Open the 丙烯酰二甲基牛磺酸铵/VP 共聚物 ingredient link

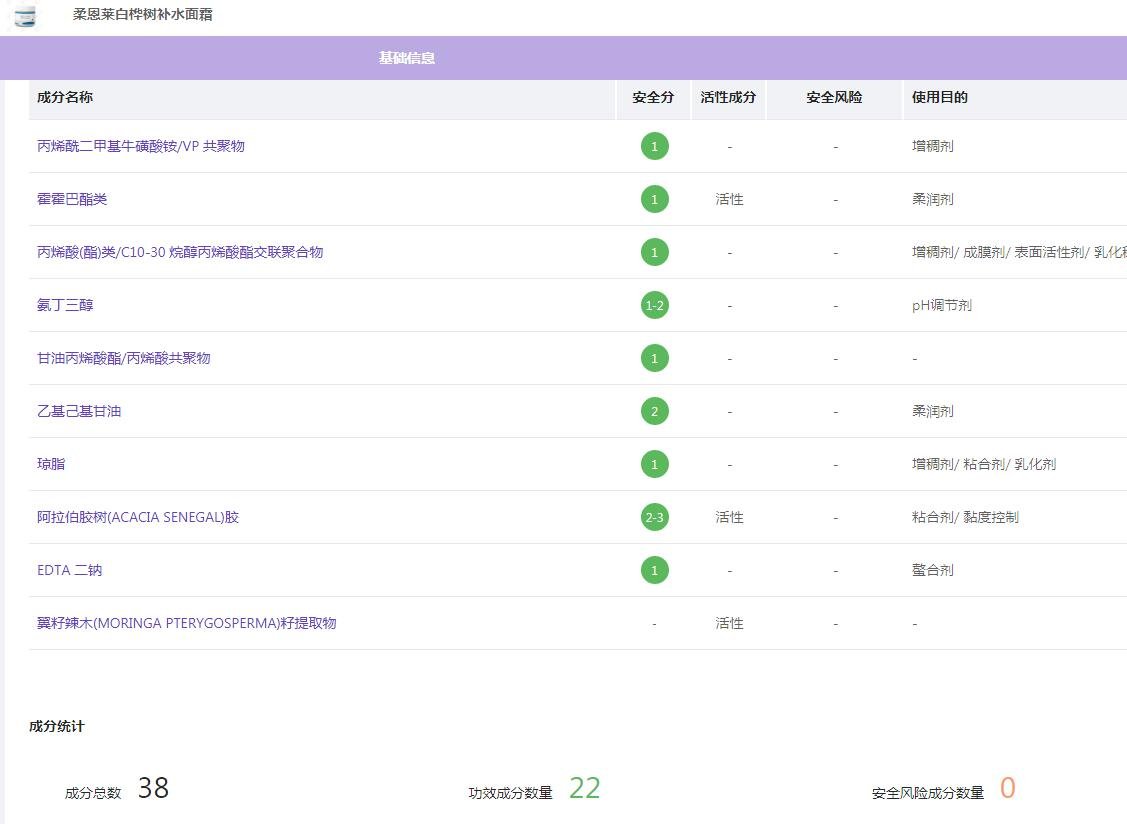(141, 146)
